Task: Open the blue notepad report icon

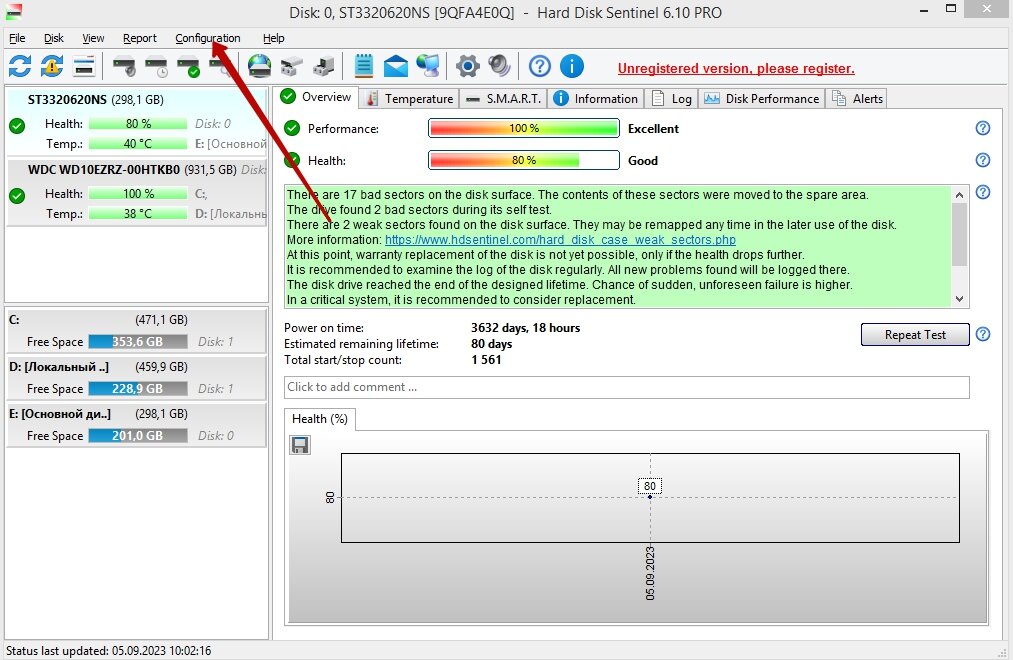Action: coord(364,66)
